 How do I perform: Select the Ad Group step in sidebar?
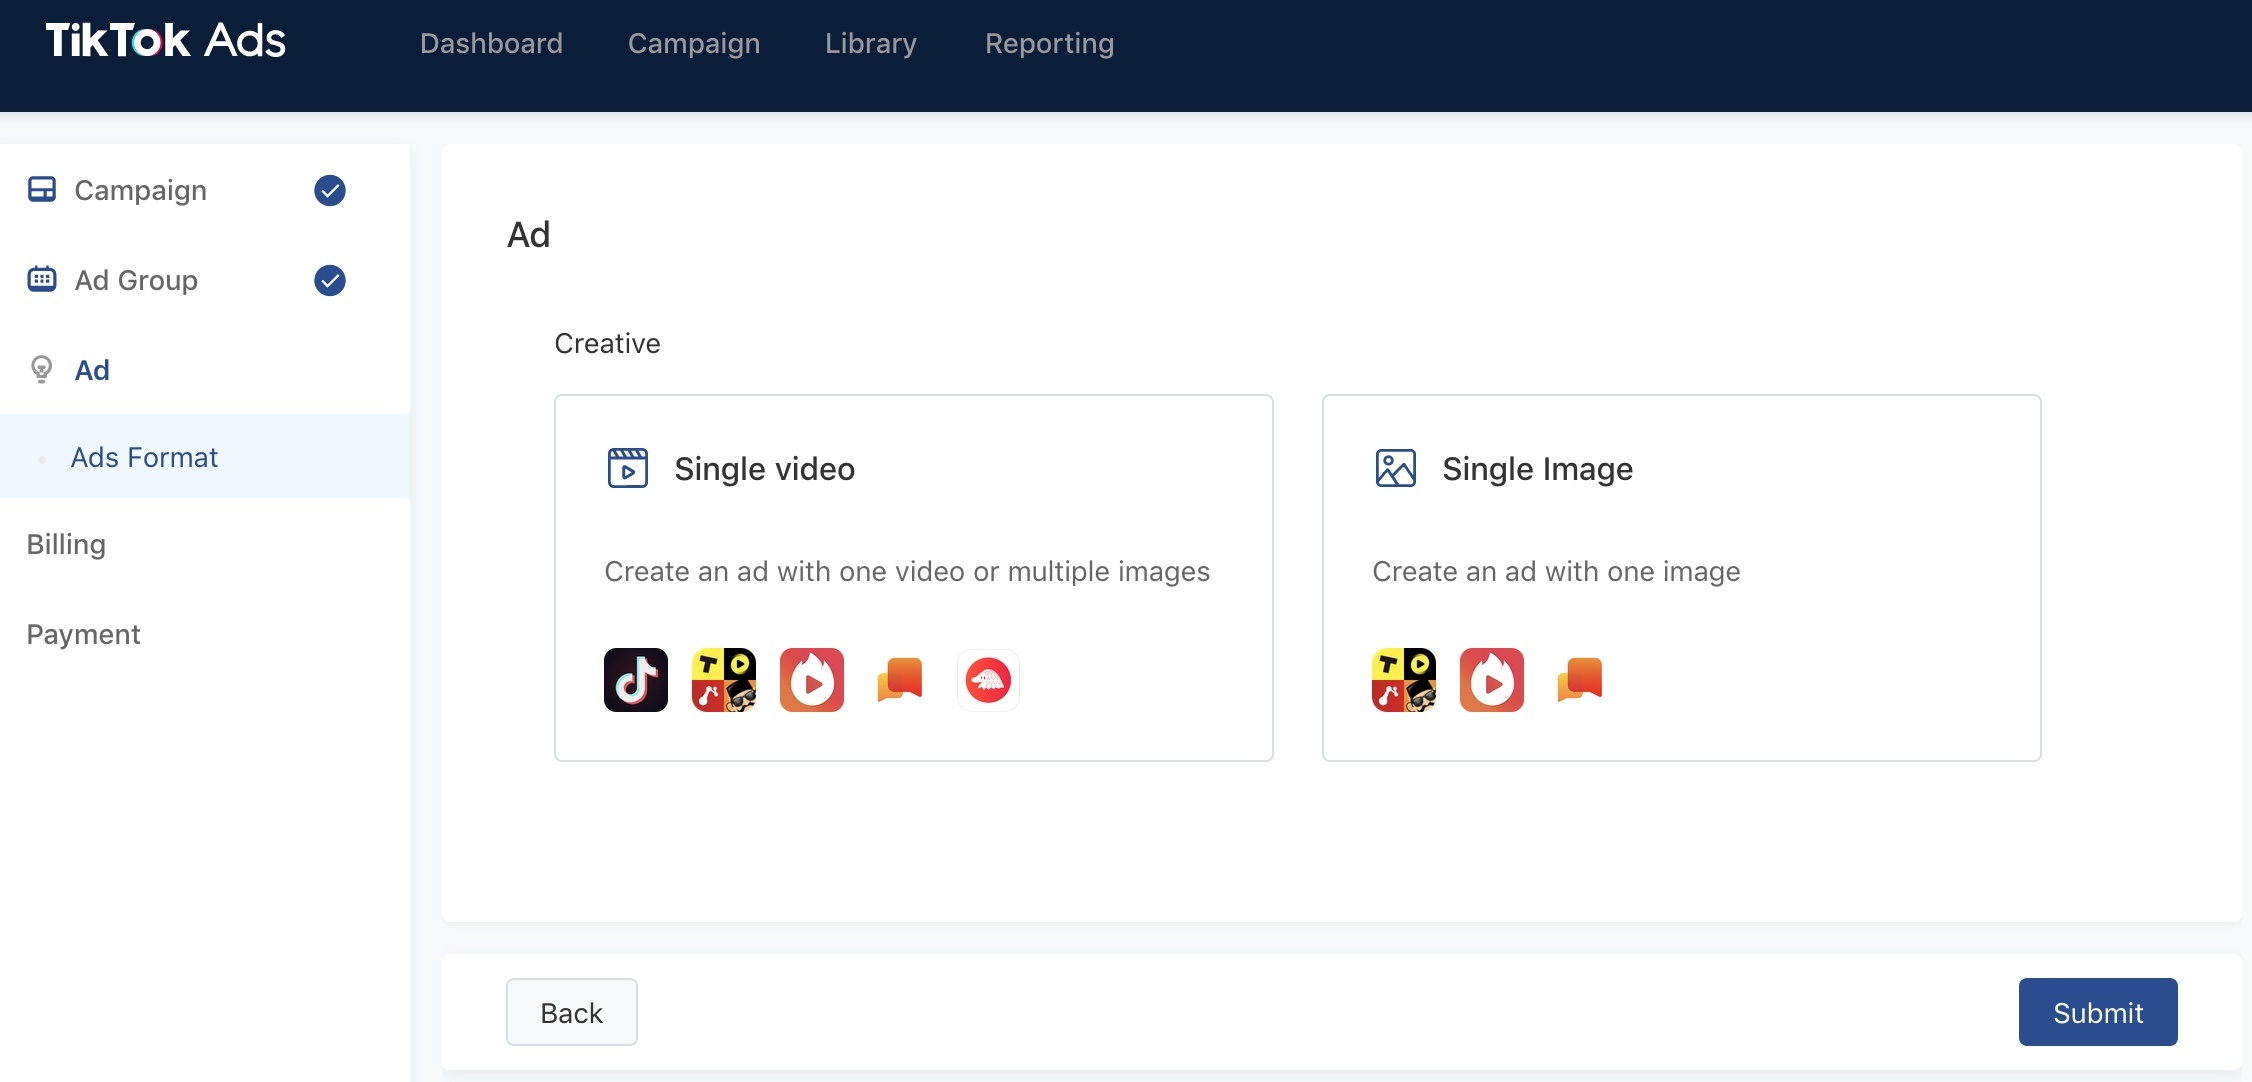(136, 280)
